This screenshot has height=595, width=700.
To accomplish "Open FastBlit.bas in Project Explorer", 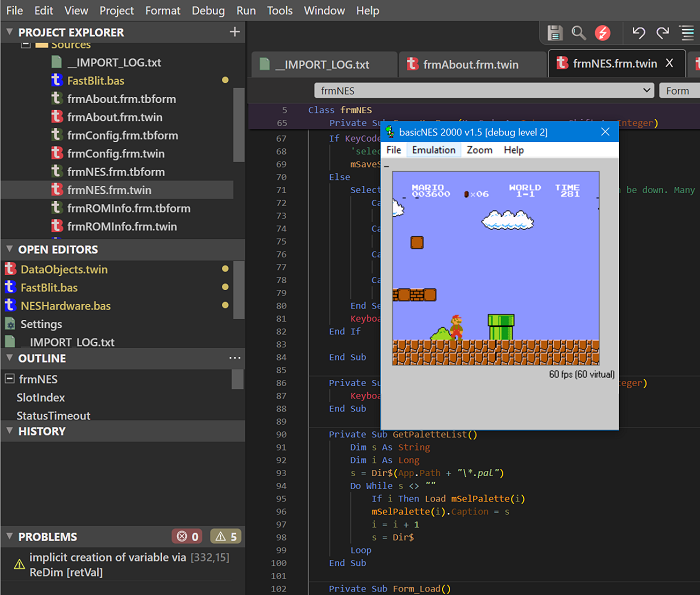I will tap(95, 80).
